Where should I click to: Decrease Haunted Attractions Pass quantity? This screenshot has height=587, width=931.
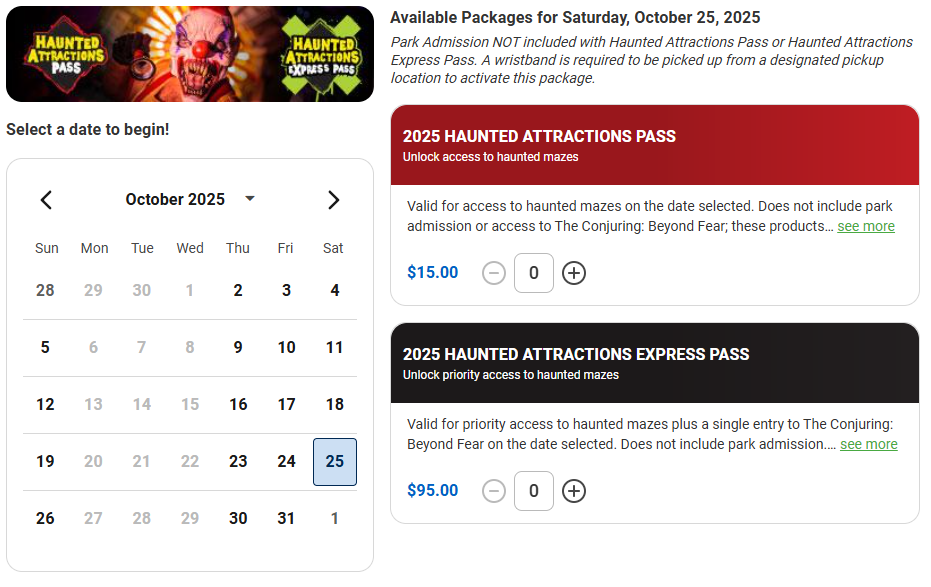[x=494, y=273]
